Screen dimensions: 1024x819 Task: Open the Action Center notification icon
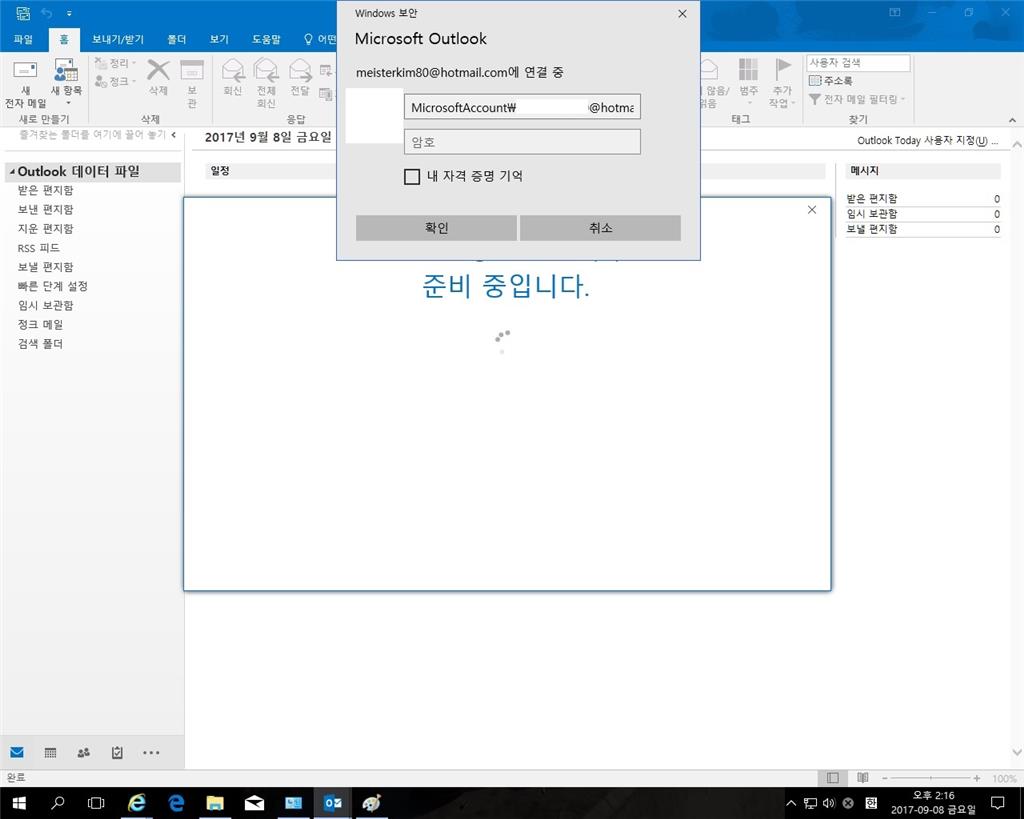point(997,803)
